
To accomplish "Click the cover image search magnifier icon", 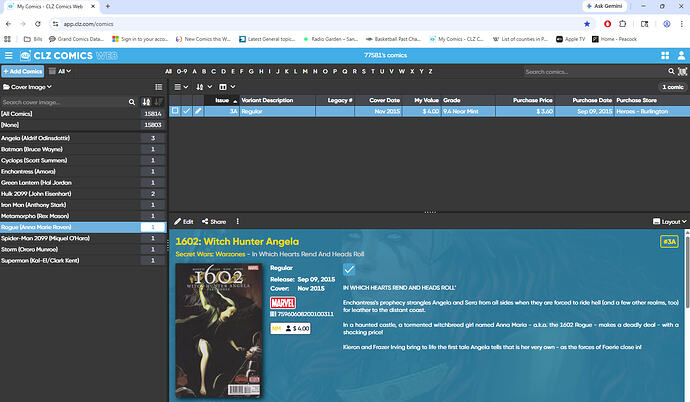I will pos(132,102).
